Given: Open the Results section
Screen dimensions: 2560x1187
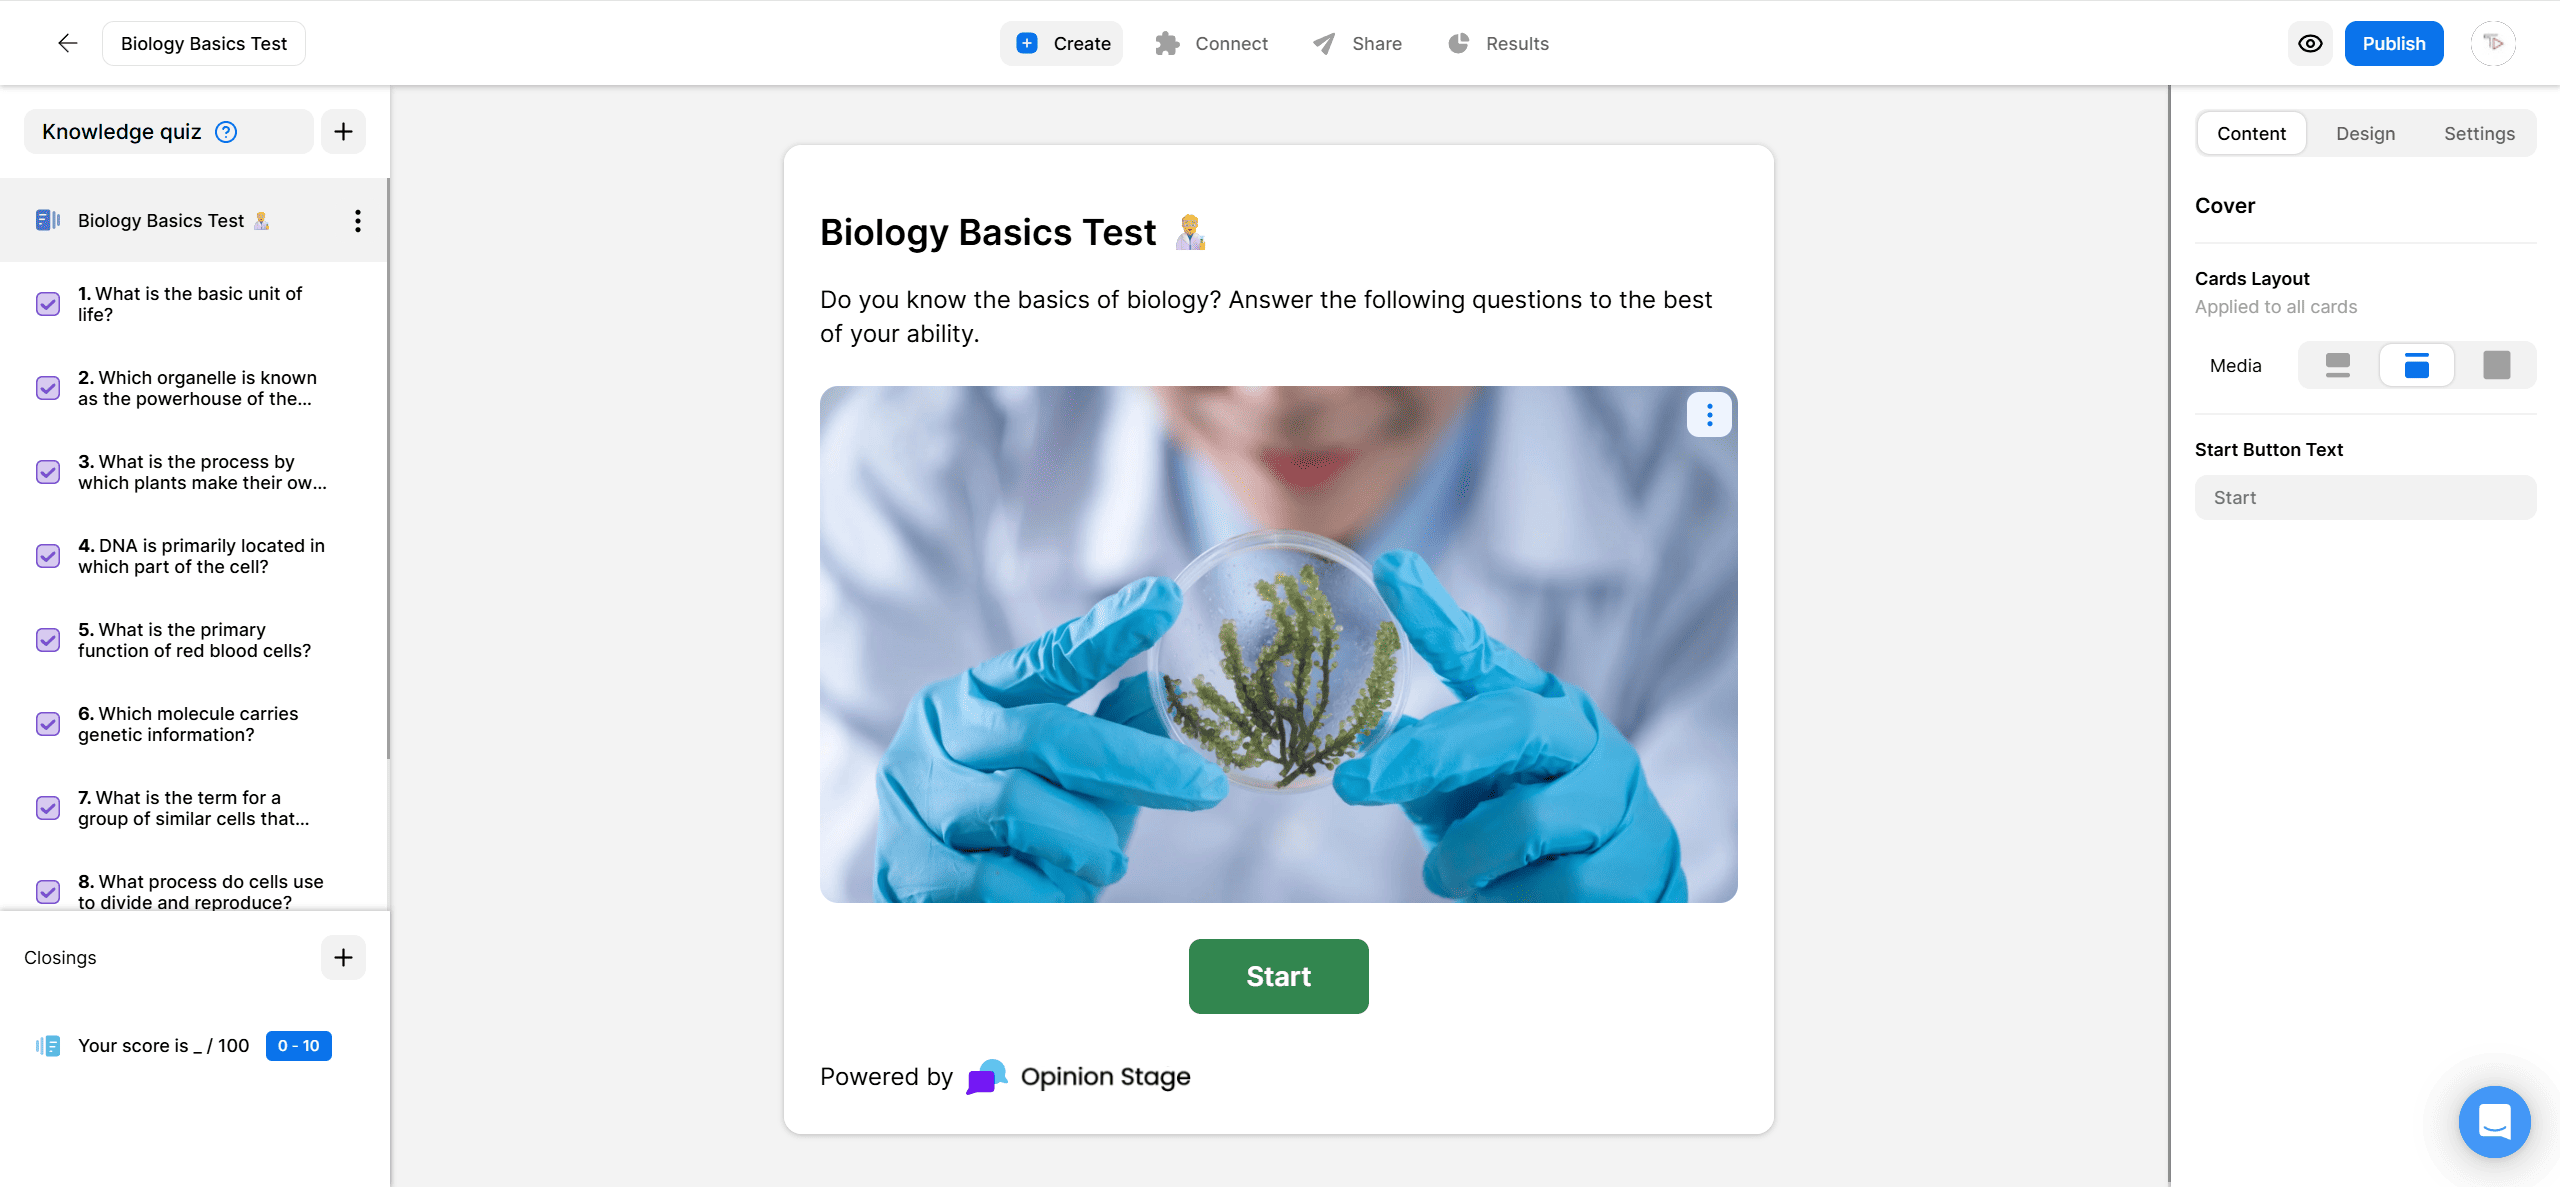Looking at the screenshot, I should pos(1498,43).
